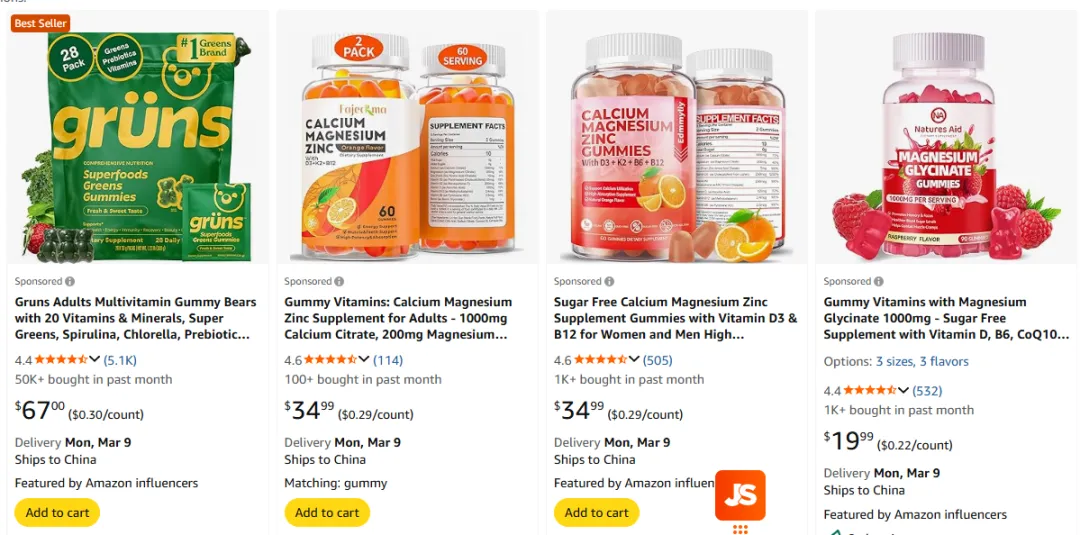This screenshot has height=535, width=1080.
Task: Click the Best Seller badge on Gruns
Action: (x=41, y=23)
